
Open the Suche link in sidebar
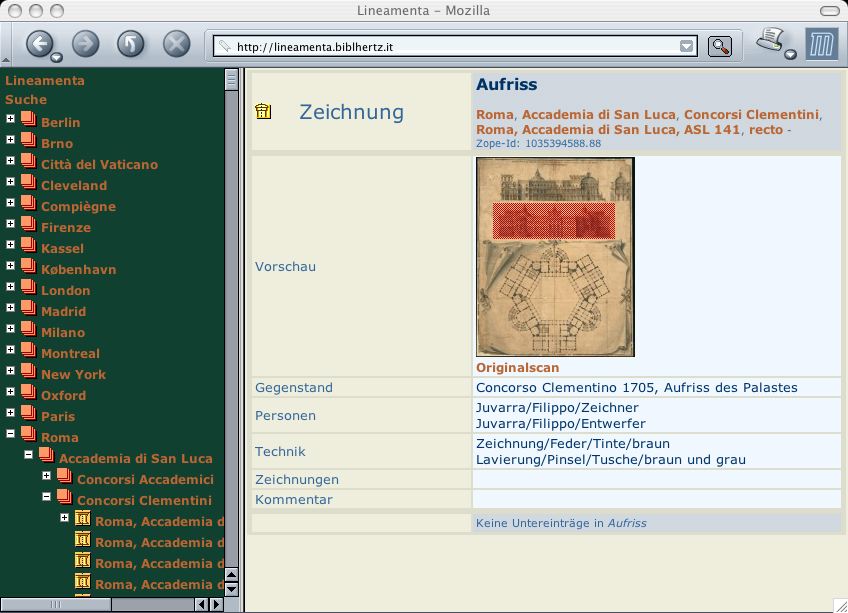click(x=26, y=100)
